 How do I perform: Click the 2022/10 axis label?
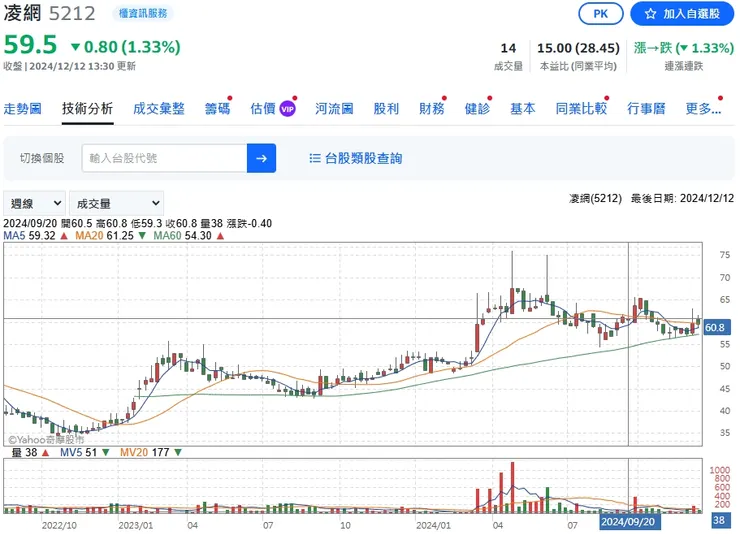tap(59, 525)
